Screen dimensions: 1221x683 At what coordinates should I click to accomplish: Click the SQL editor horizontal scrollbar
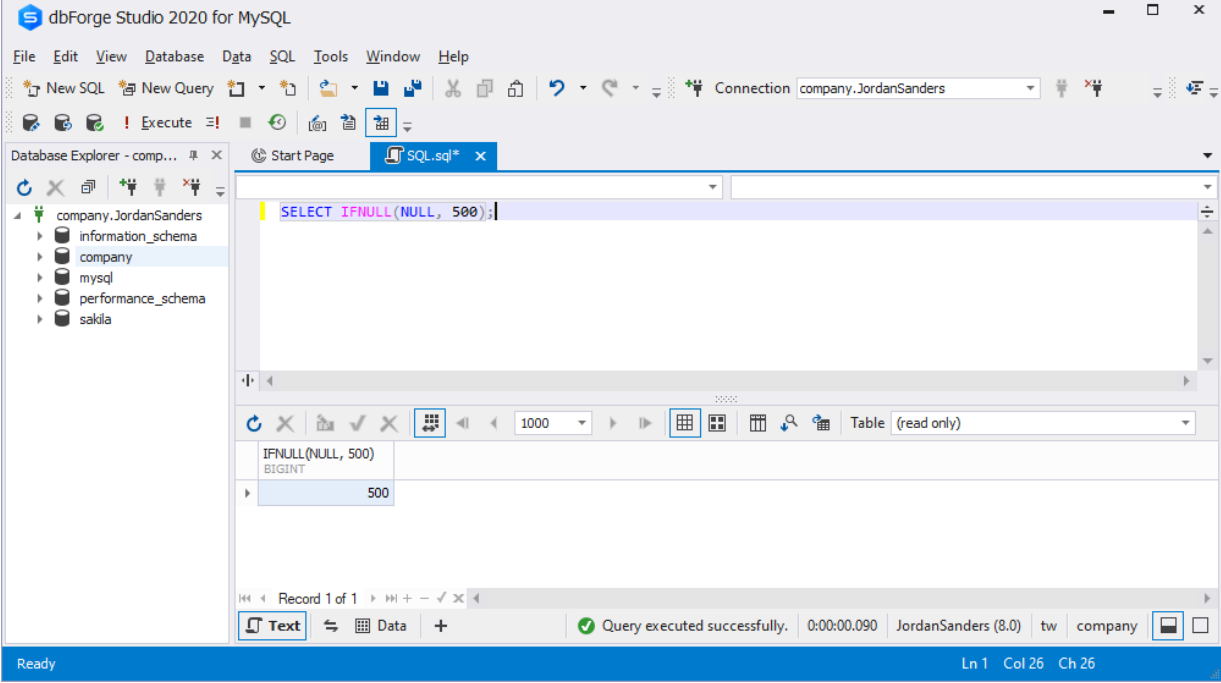click(x=728, y=381)
